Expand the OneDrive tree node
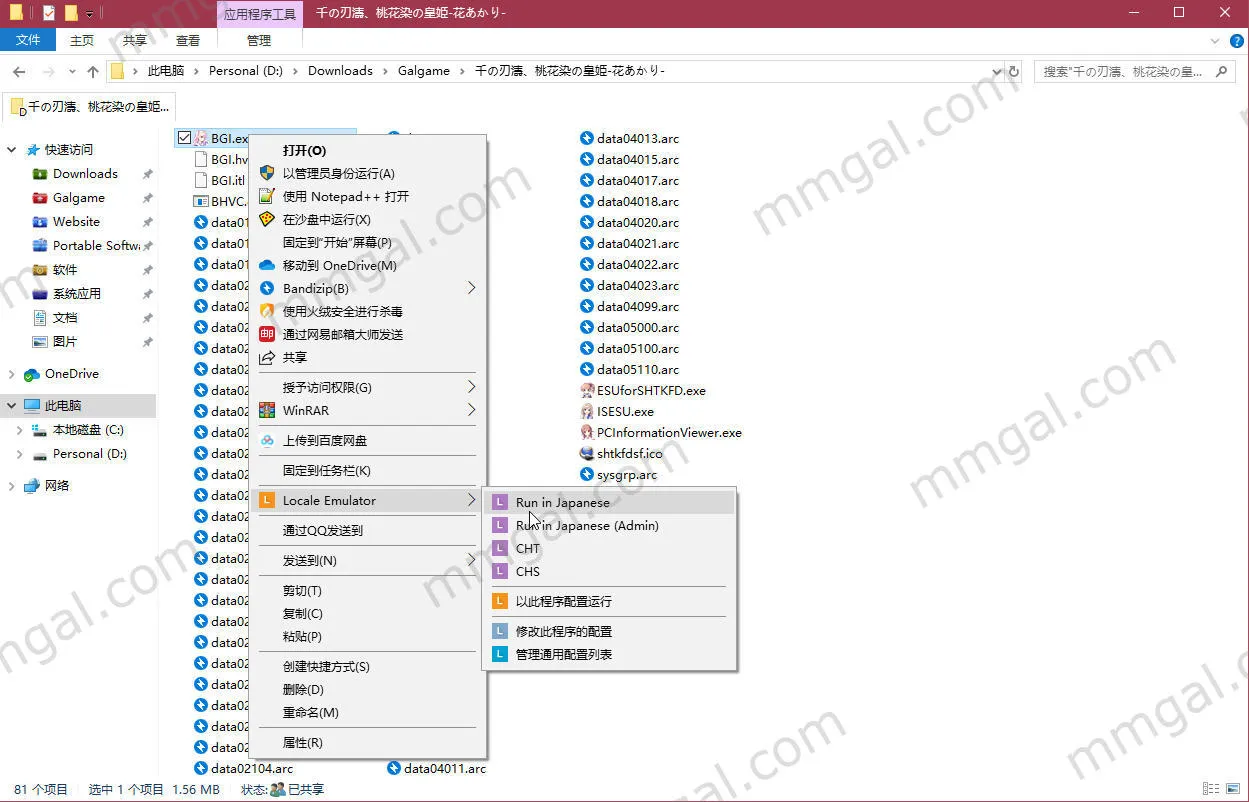1249x802 pixels. coord(12,374)
